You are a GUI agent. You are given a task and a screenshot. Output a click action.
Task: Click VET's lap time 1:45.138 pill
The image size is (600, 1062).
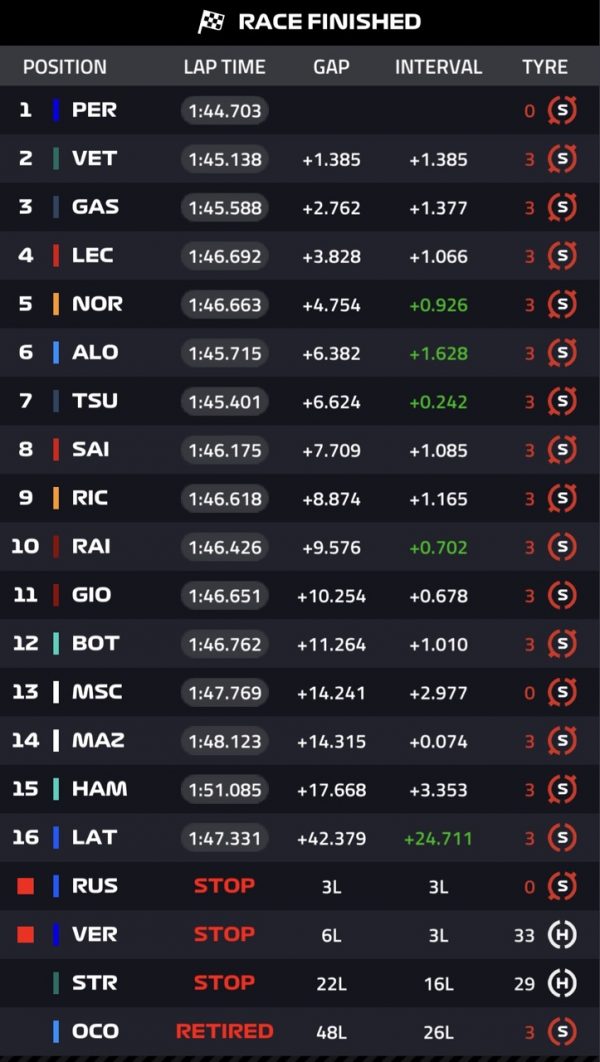point(225,159)
